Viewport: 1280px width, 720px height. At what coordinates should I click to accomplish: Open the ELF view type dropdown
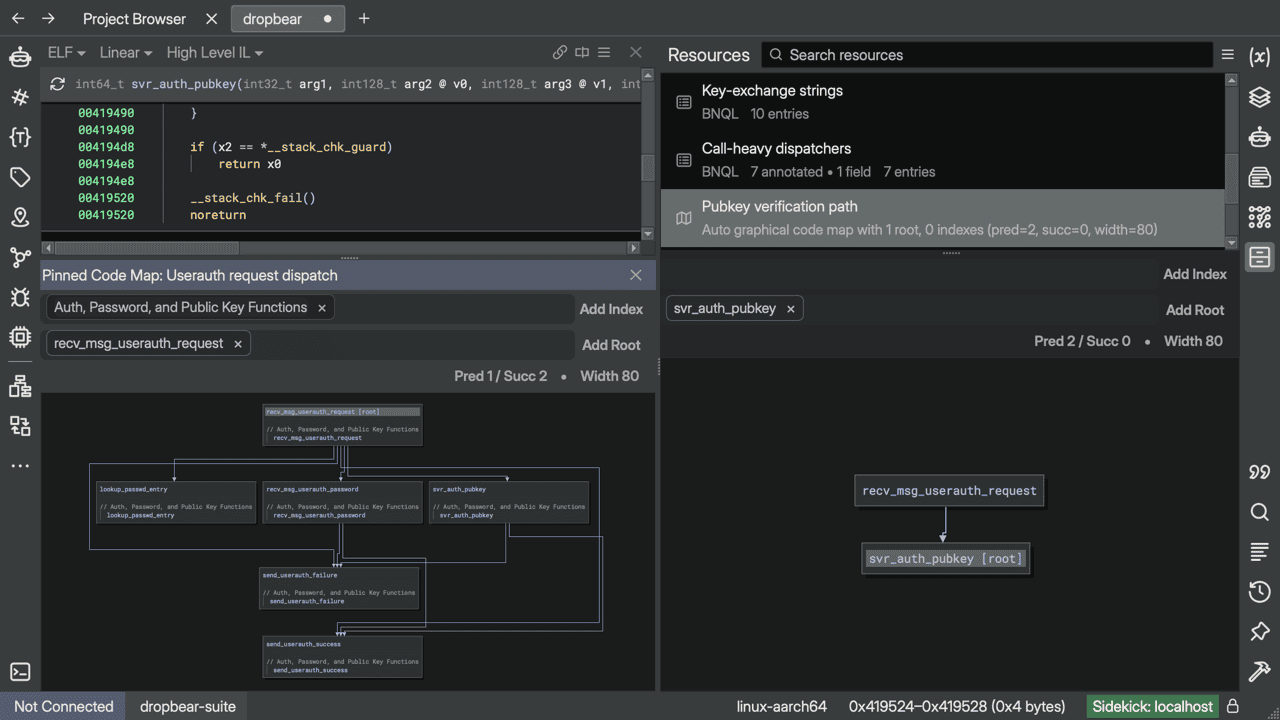pyautogui.click(x=66, y=52)
